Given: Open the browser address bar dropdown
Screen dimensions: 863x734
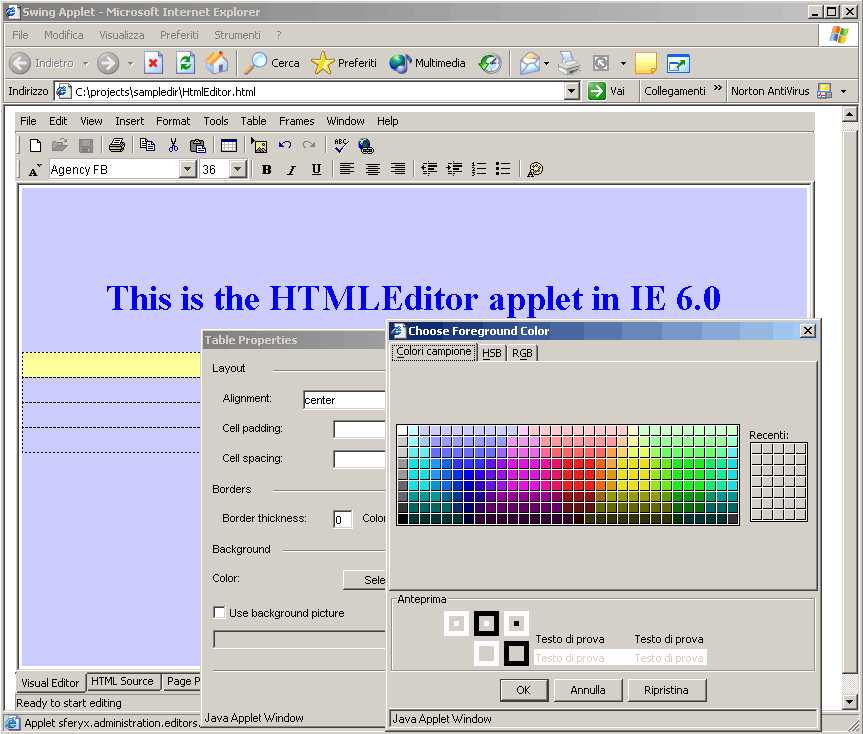Looking at the screenshot, I should pos(571,91).
